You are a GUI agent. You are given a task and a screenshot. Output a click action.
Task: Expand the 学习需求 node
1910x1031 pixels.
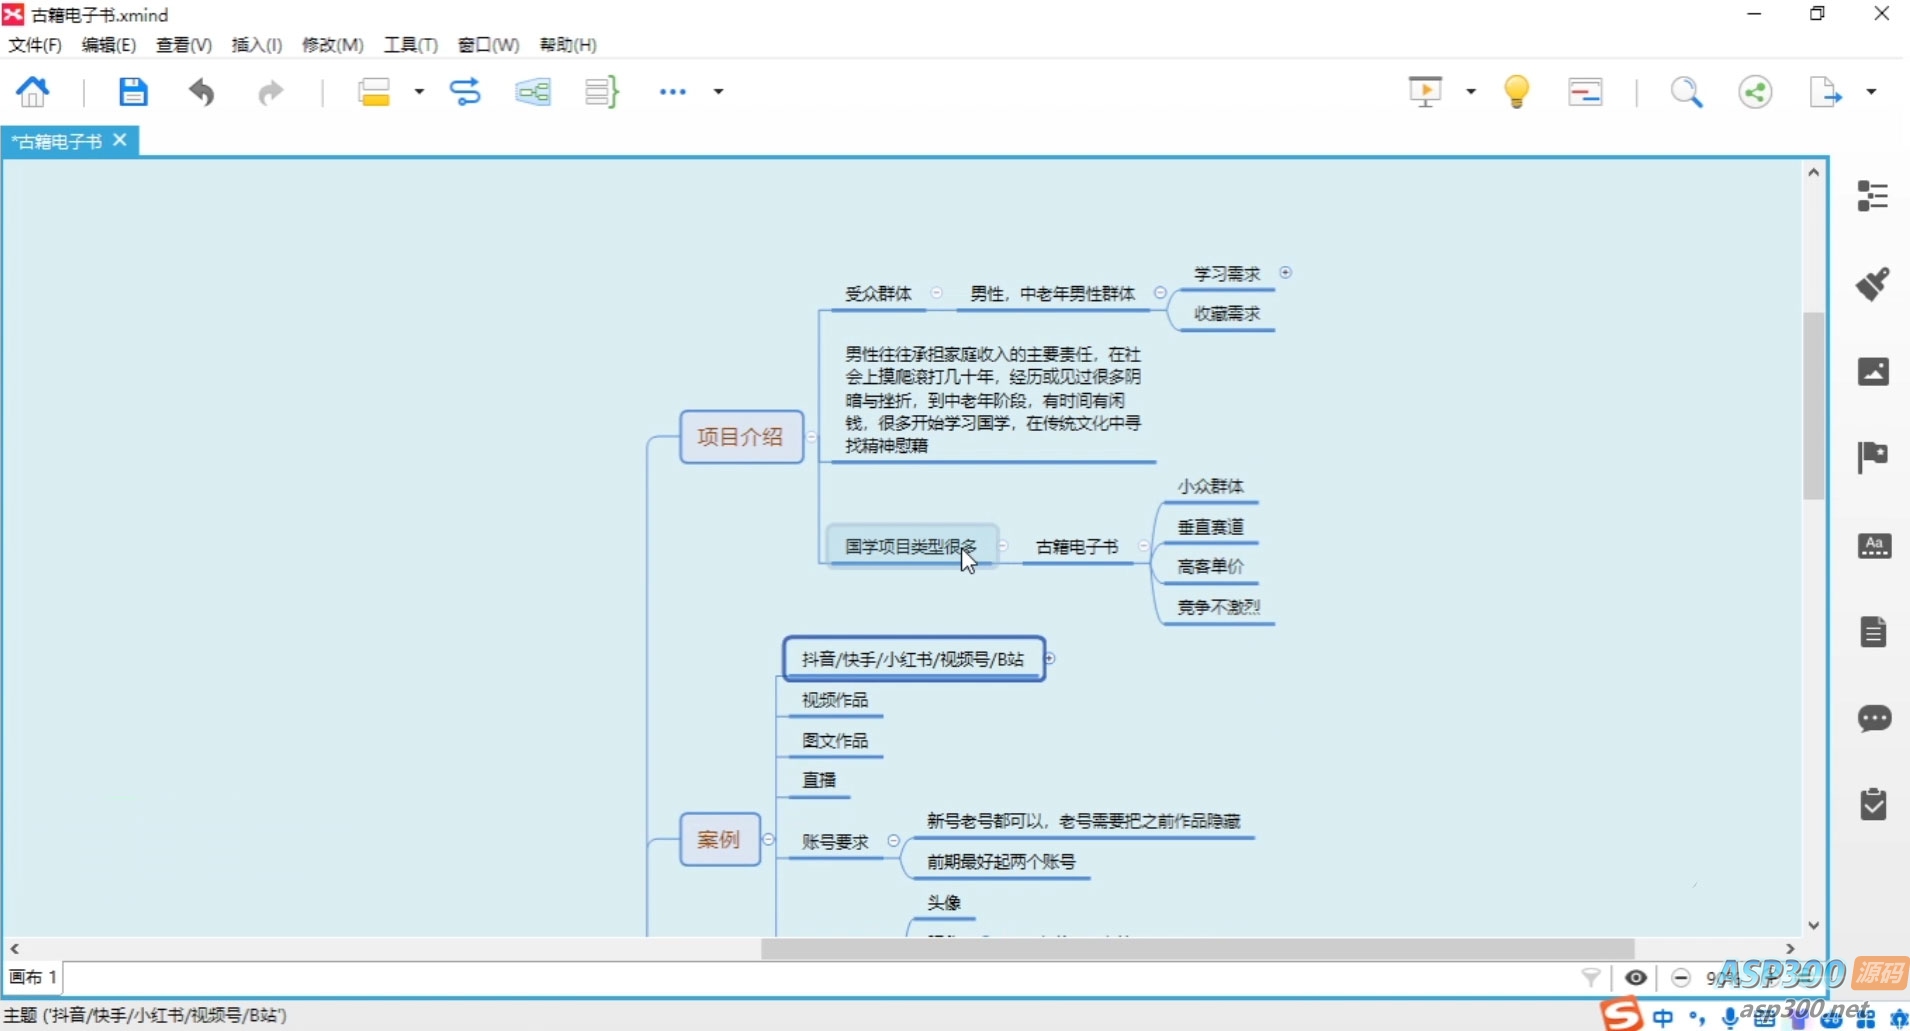pyautogui.click(x=1286, y=272)
